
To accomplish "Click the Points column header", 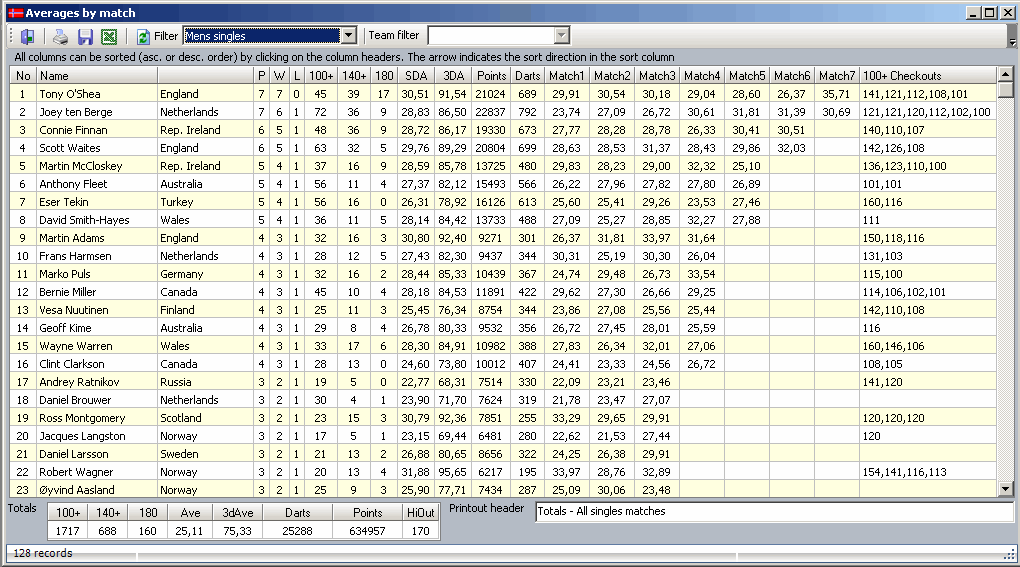I will (x=491, y=76).
